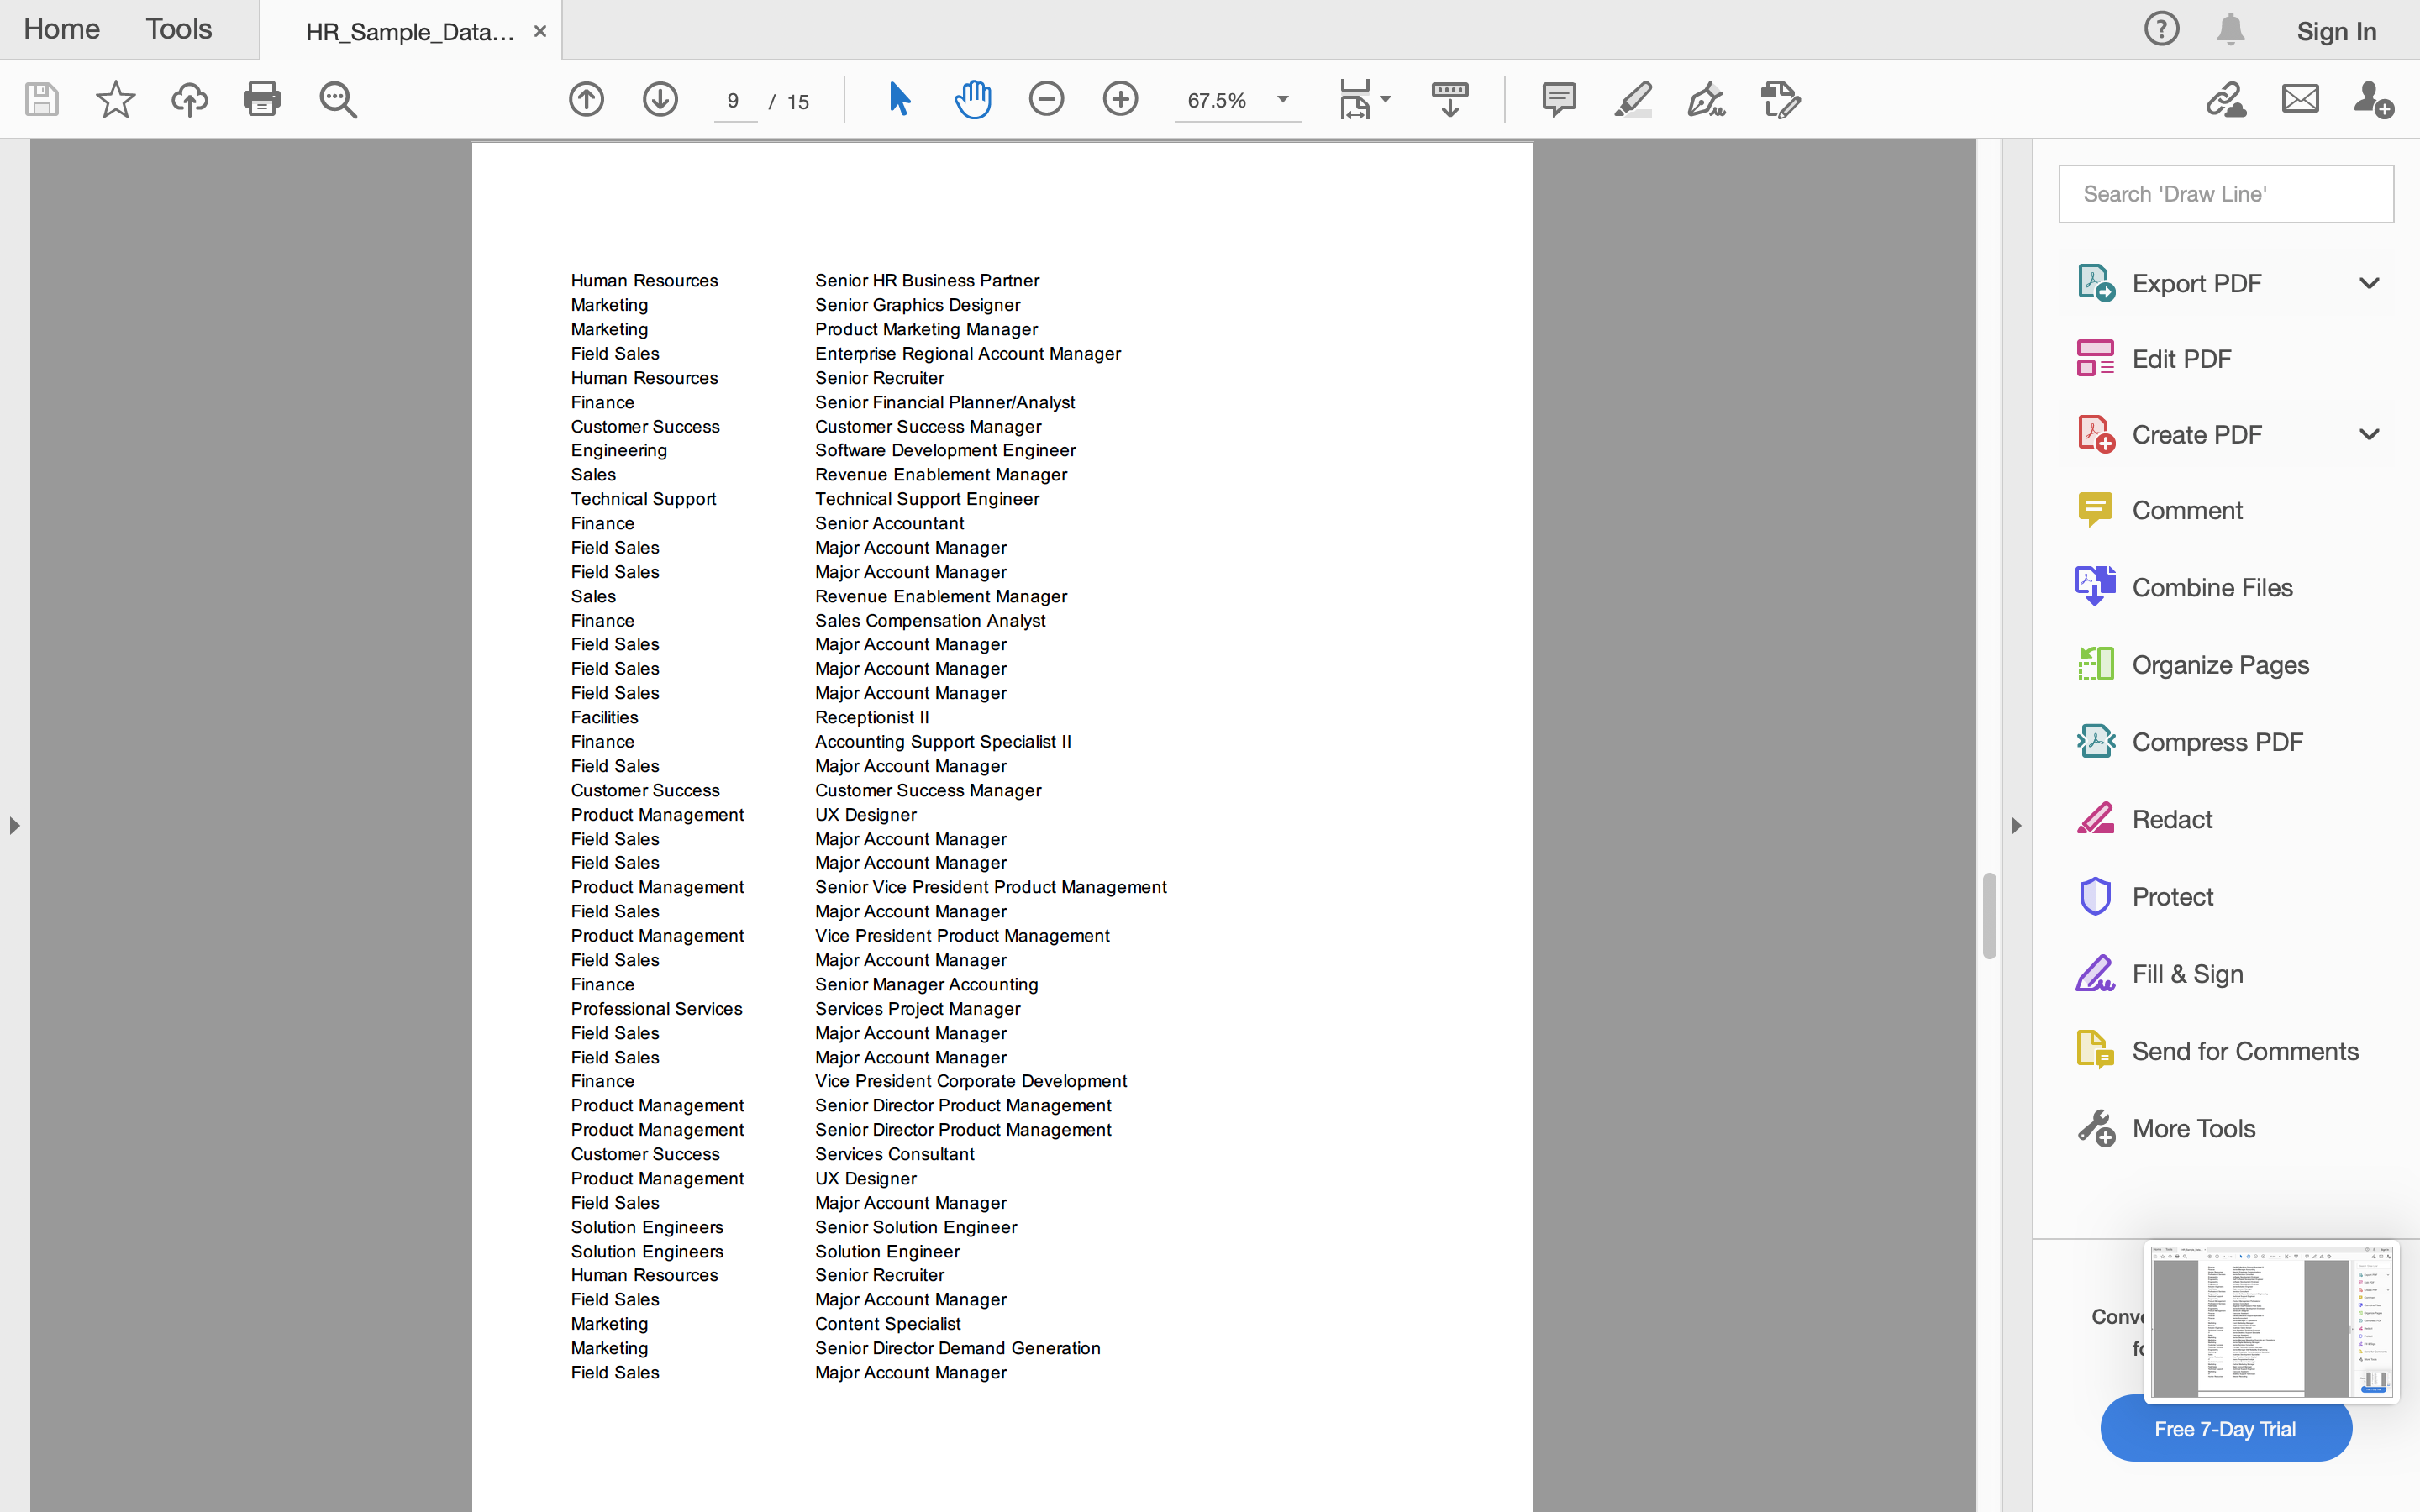Switch to the Tools tab
Screen dimensions: 2420x1512
pyautogui.click(x=178, y=29)
